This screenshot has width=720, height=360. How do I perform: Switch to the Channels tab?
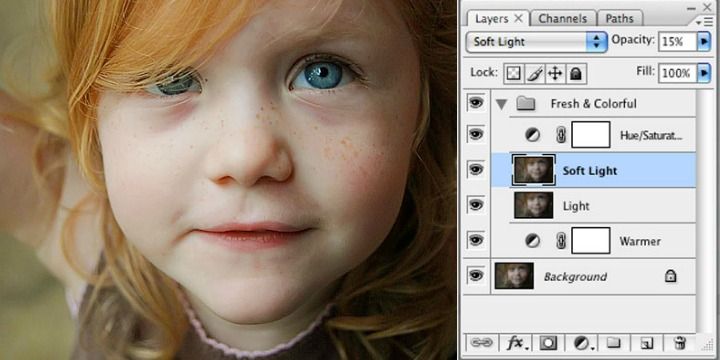coord(562,19)
